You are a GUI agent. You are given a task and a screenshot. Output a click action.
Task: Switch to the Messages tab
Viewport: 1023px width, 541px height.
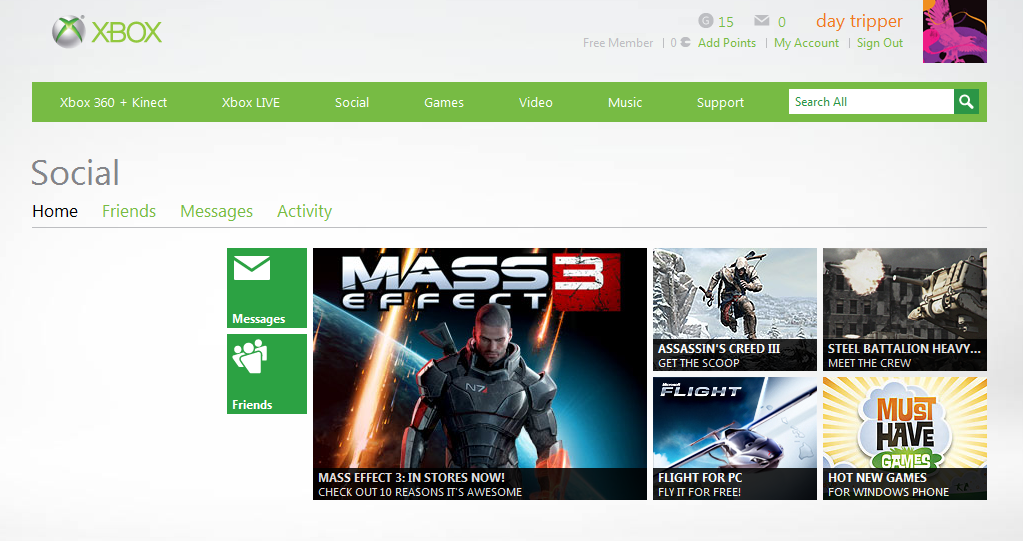[217, 211]
